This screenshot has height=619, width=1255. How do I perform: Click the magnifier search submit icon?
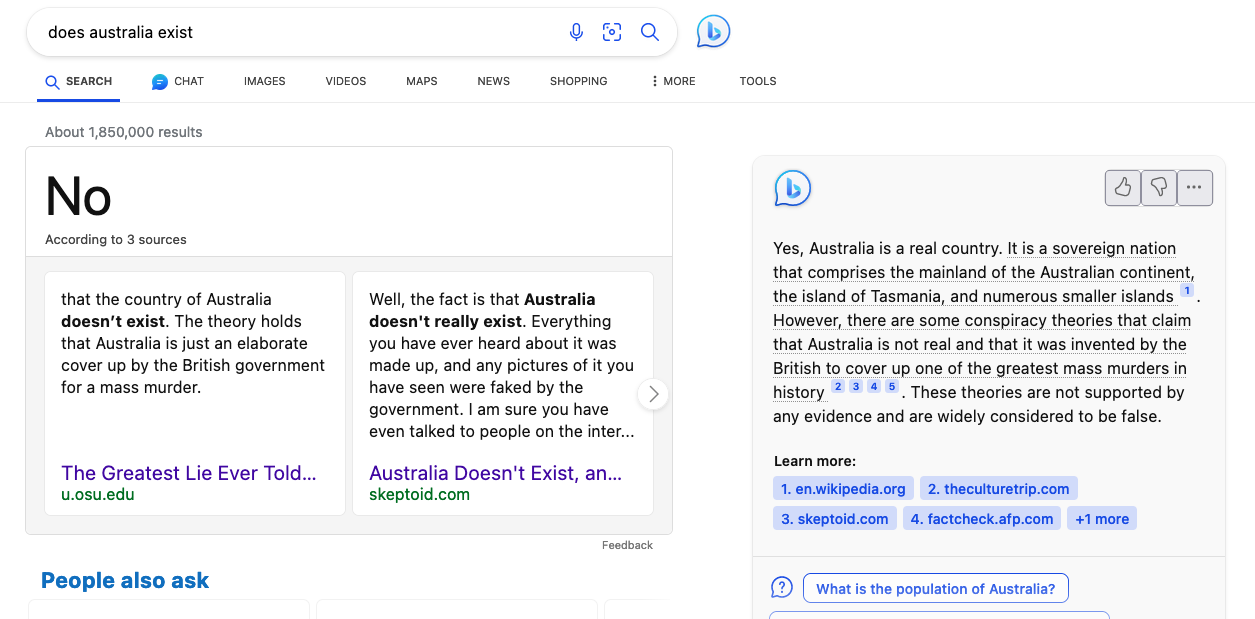(650, 32)
